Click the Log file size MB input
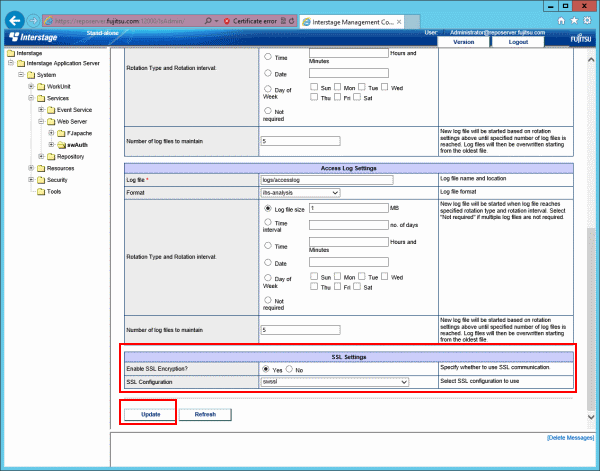The image size is (600, 471). coord(349,208)
